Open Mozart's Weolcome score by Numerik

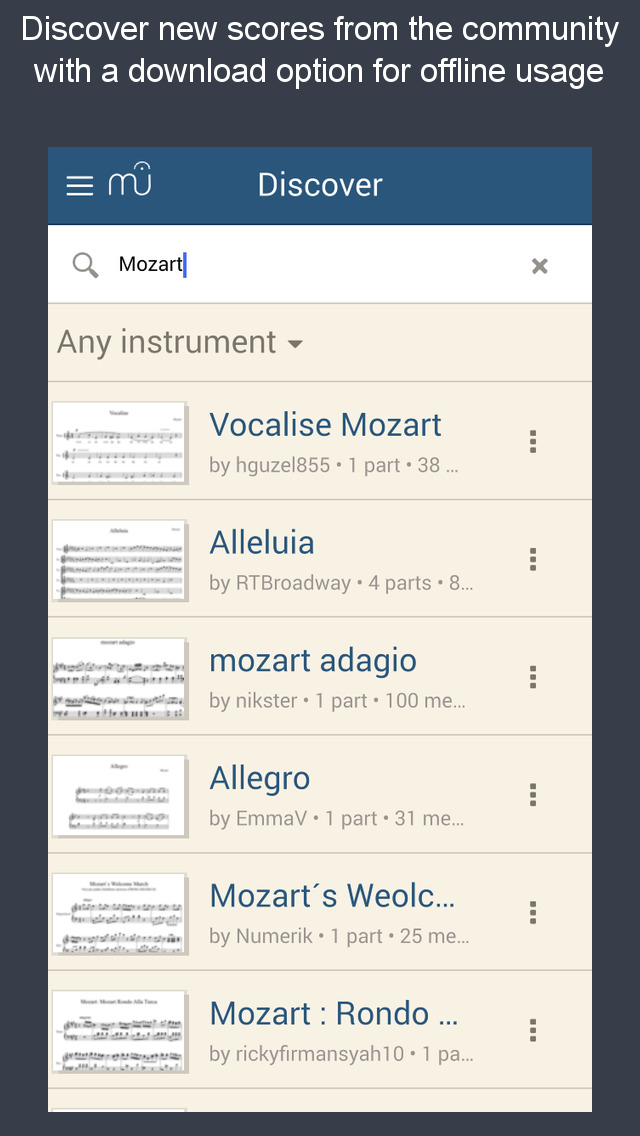point(332,896)
